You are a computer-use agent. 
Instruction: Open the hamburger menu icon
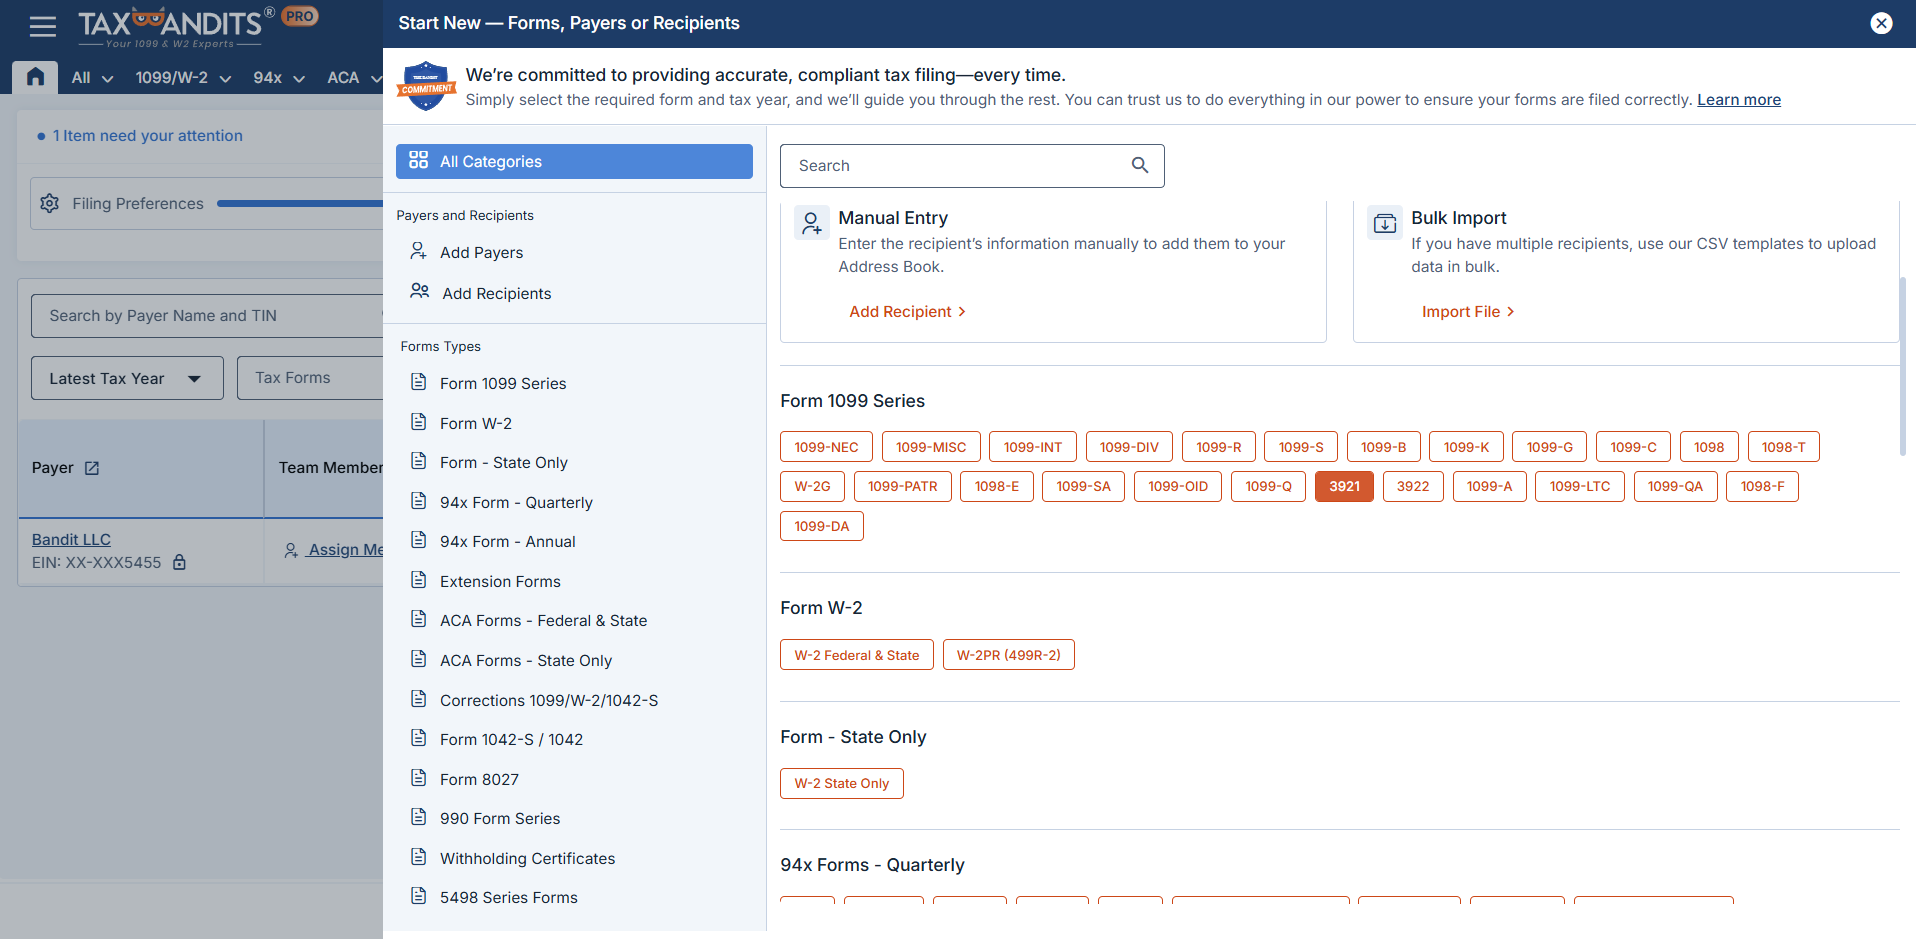pyautogui.click(x=42, y=26)
